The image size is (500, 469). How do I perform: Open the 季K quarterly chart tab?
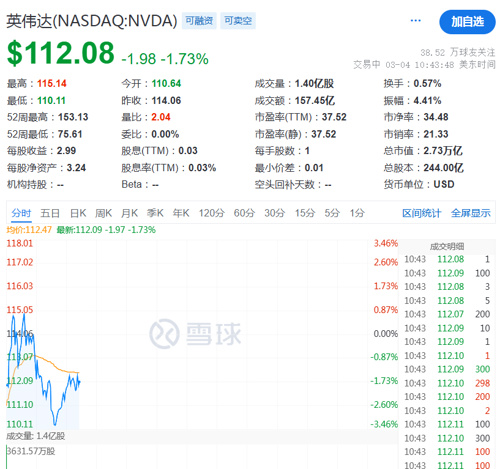pyautogui.click(x=155, y=213)
